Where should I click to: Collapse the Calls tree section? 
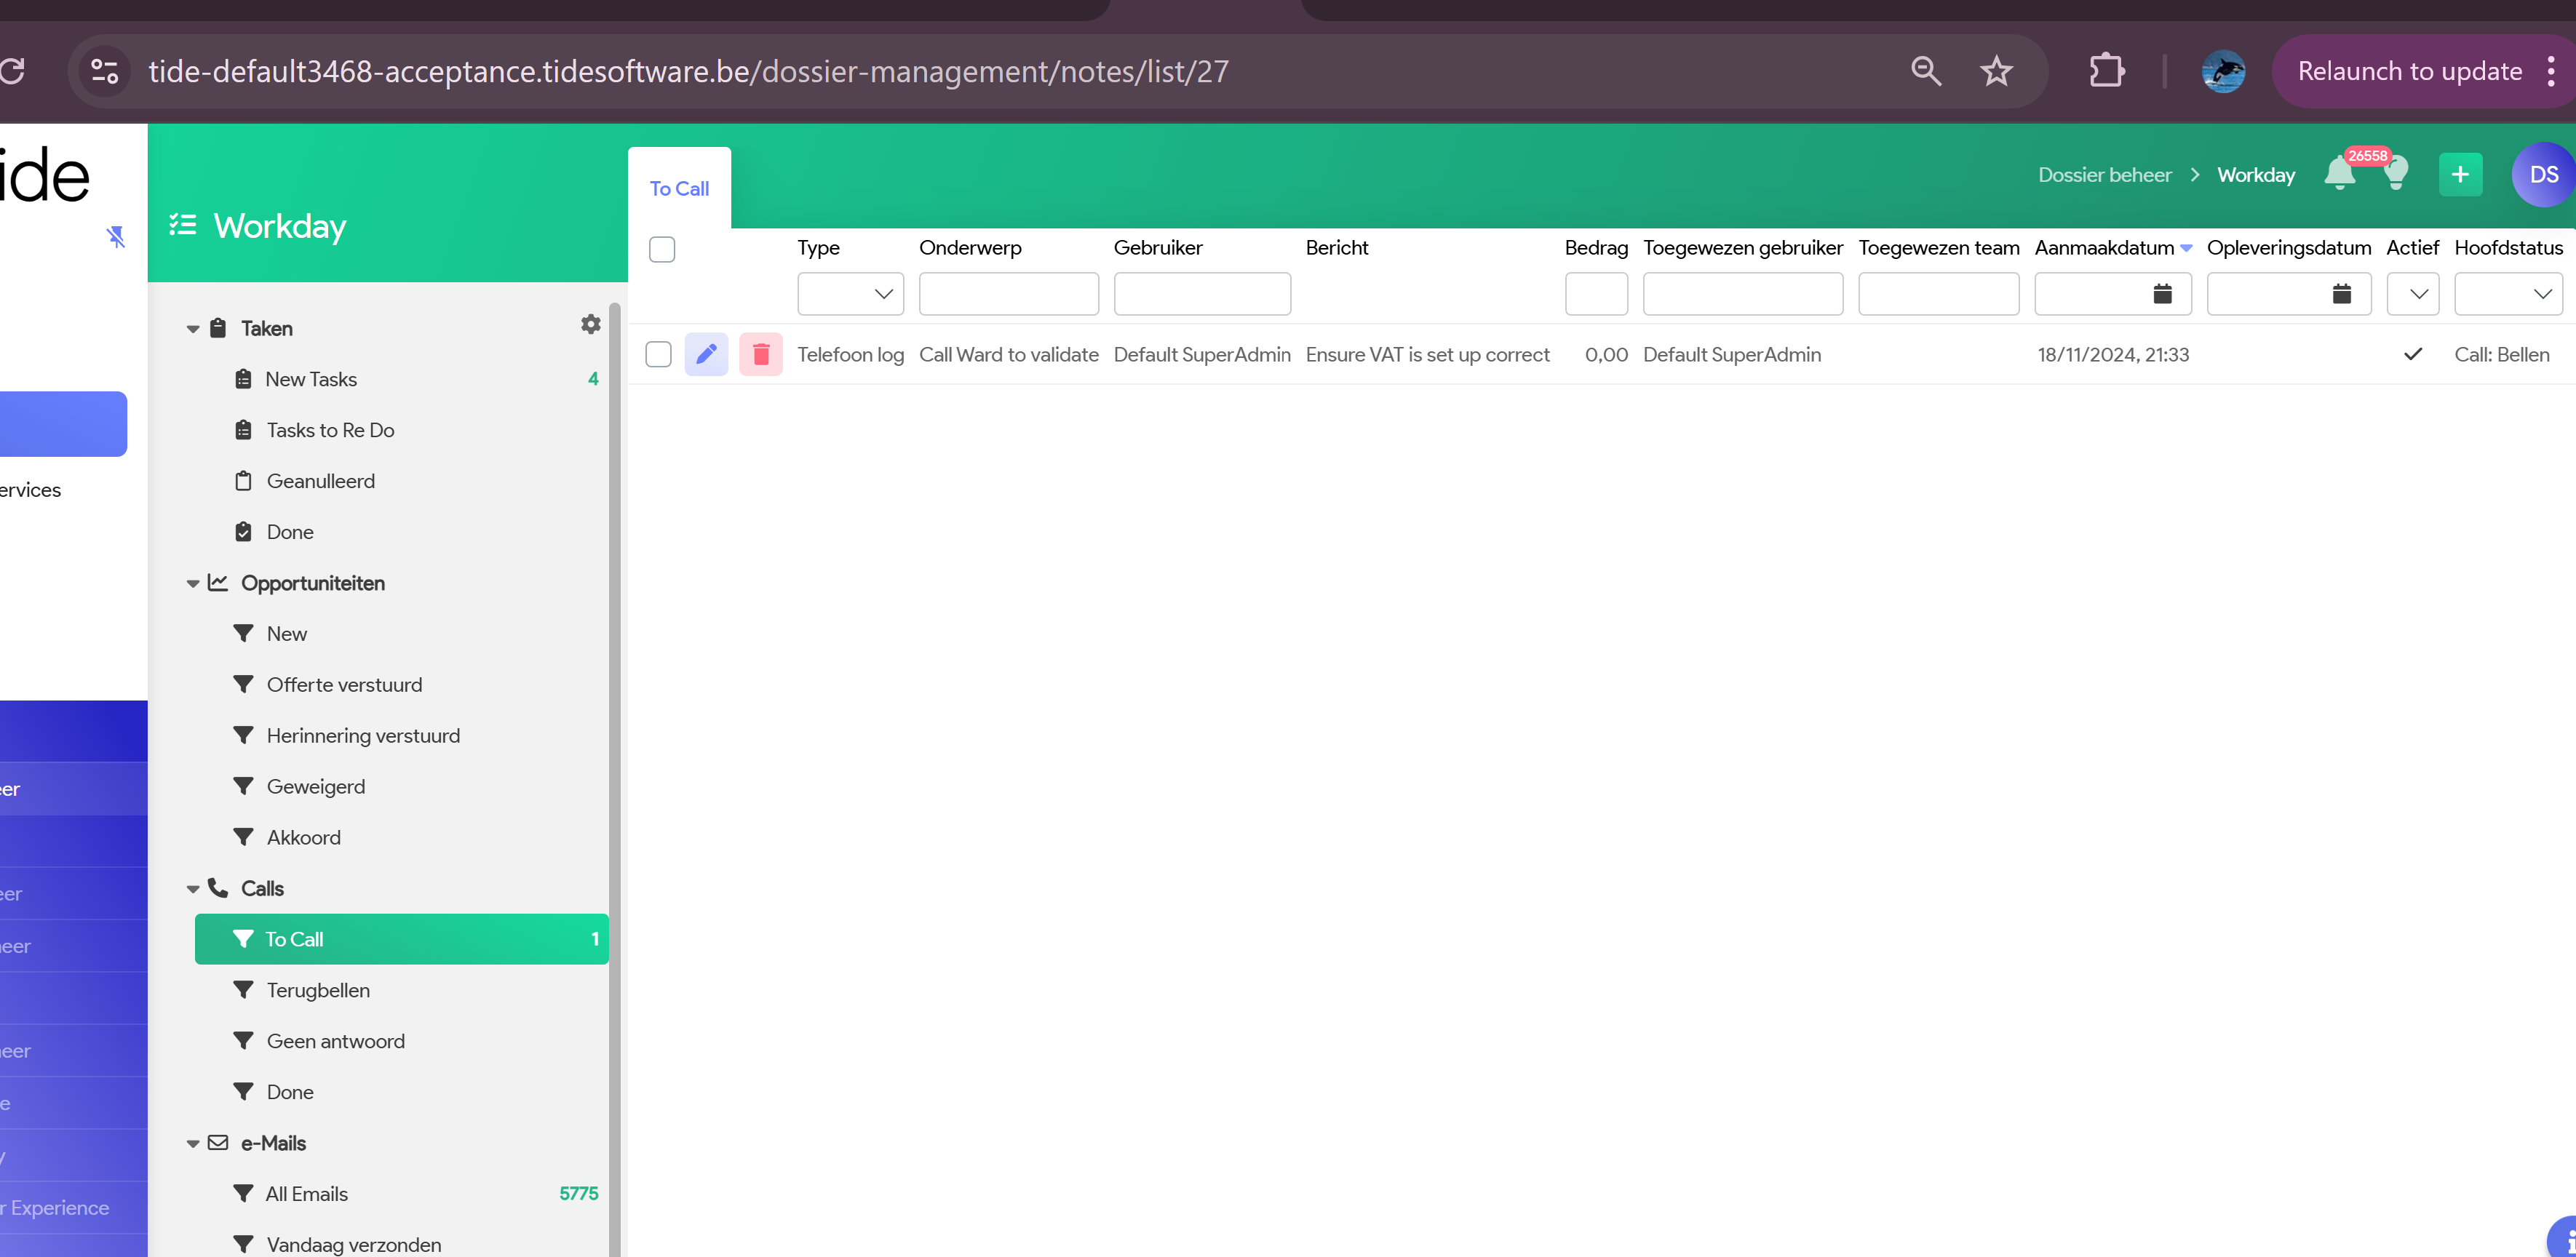click(193, 889)
